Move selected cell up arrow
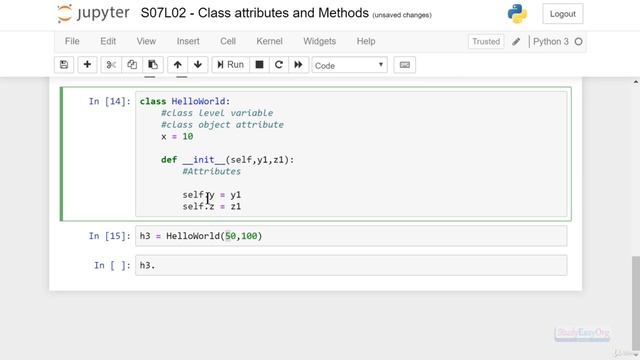The image size is (640, 360). 178,65
